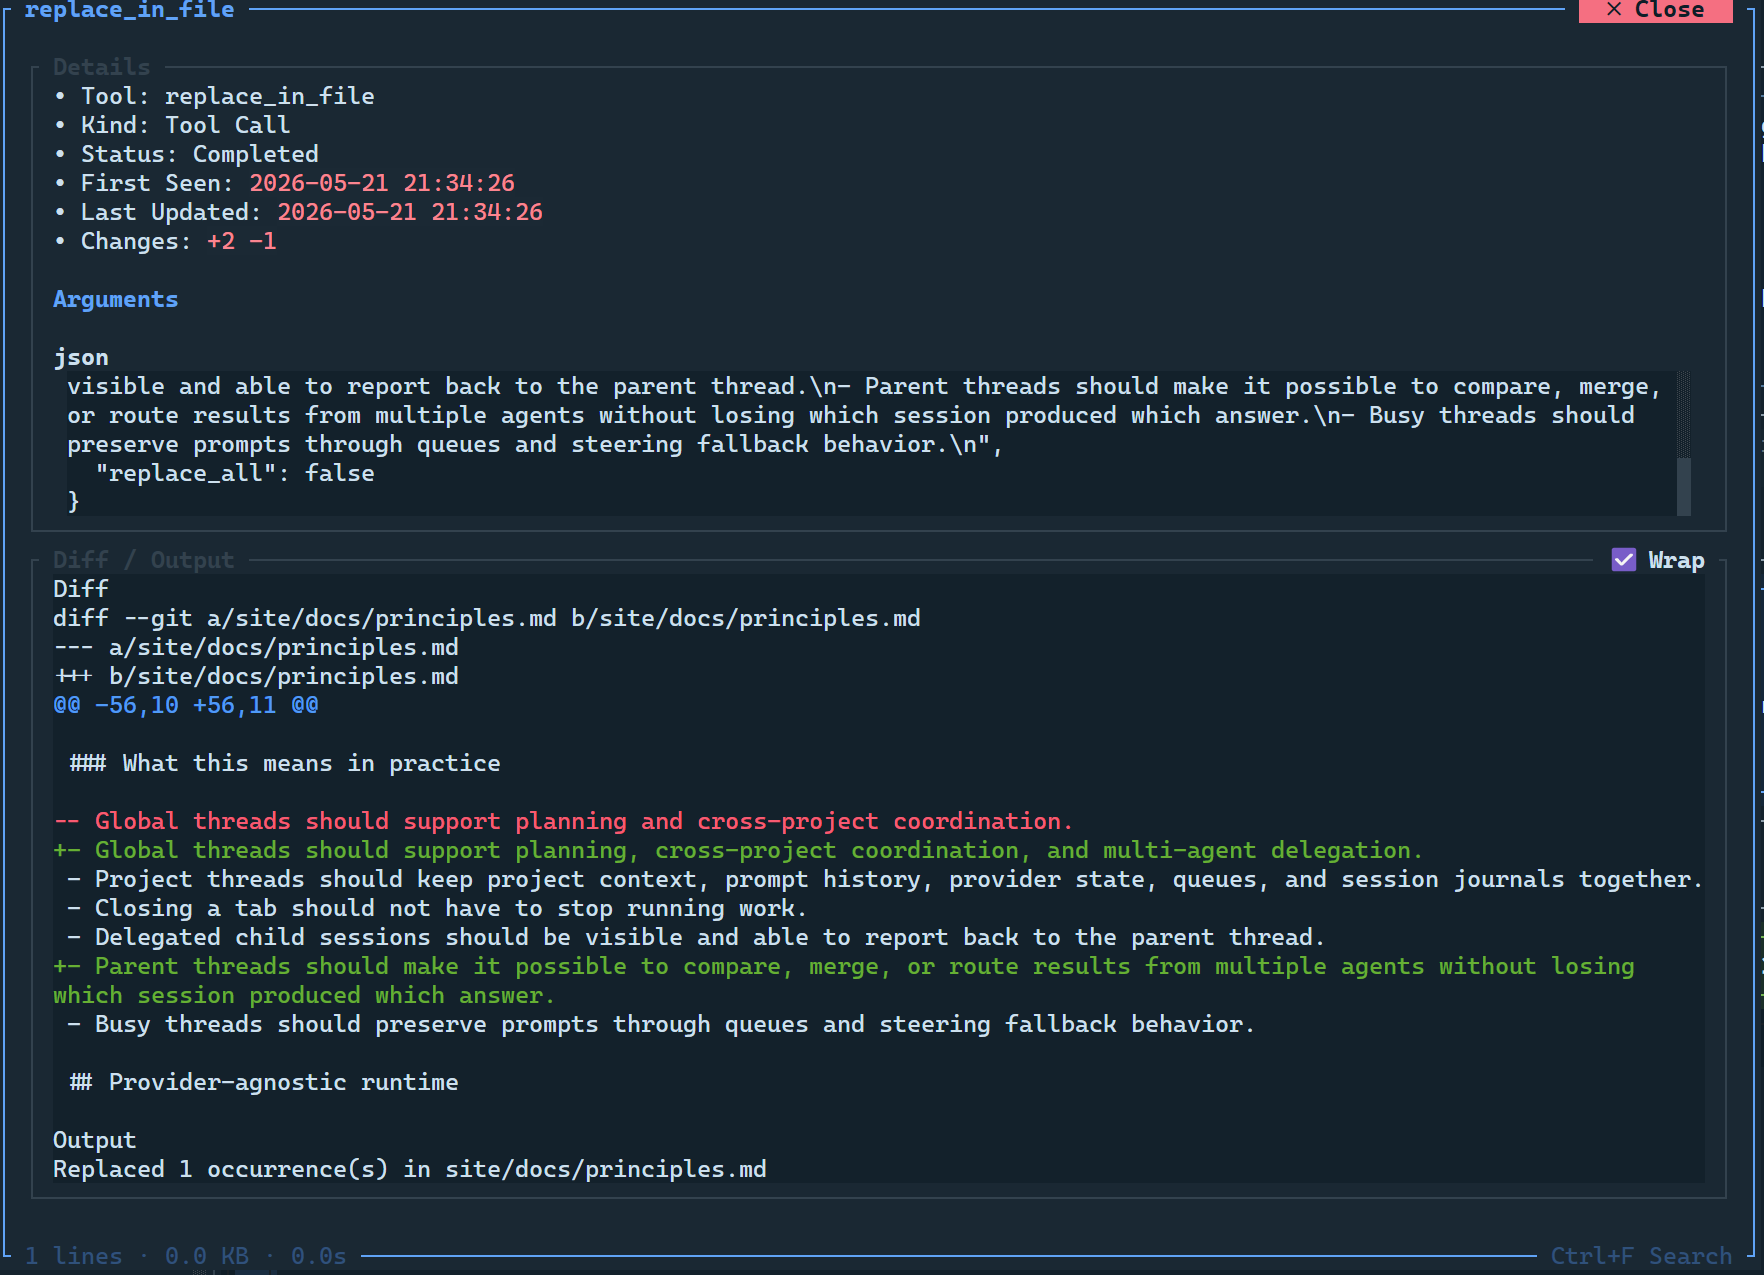Click the Wrap label text
This screenshot has width=1764, height=1275.
coord(1676,560)
